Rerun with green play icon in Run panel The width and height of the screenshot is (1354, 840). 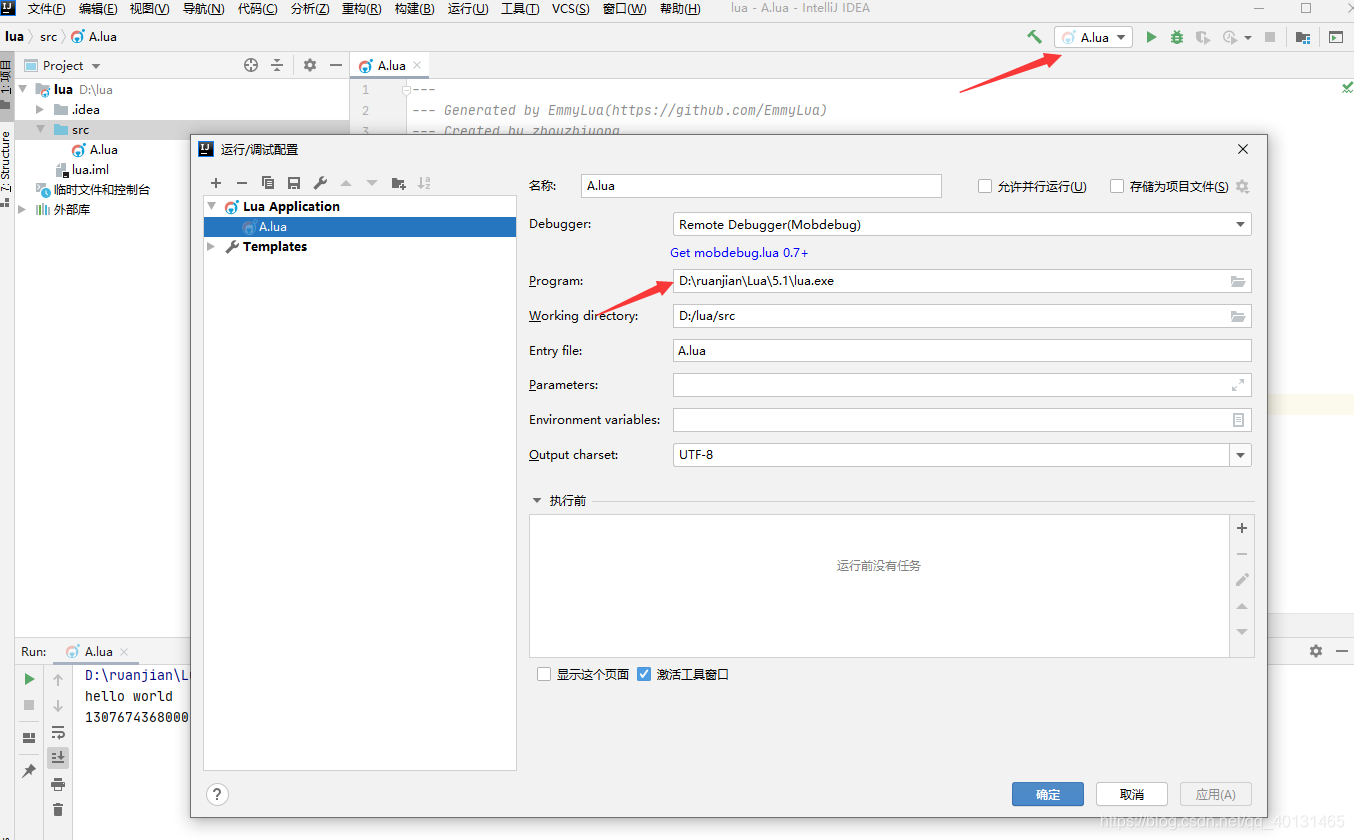pos(29,679)
